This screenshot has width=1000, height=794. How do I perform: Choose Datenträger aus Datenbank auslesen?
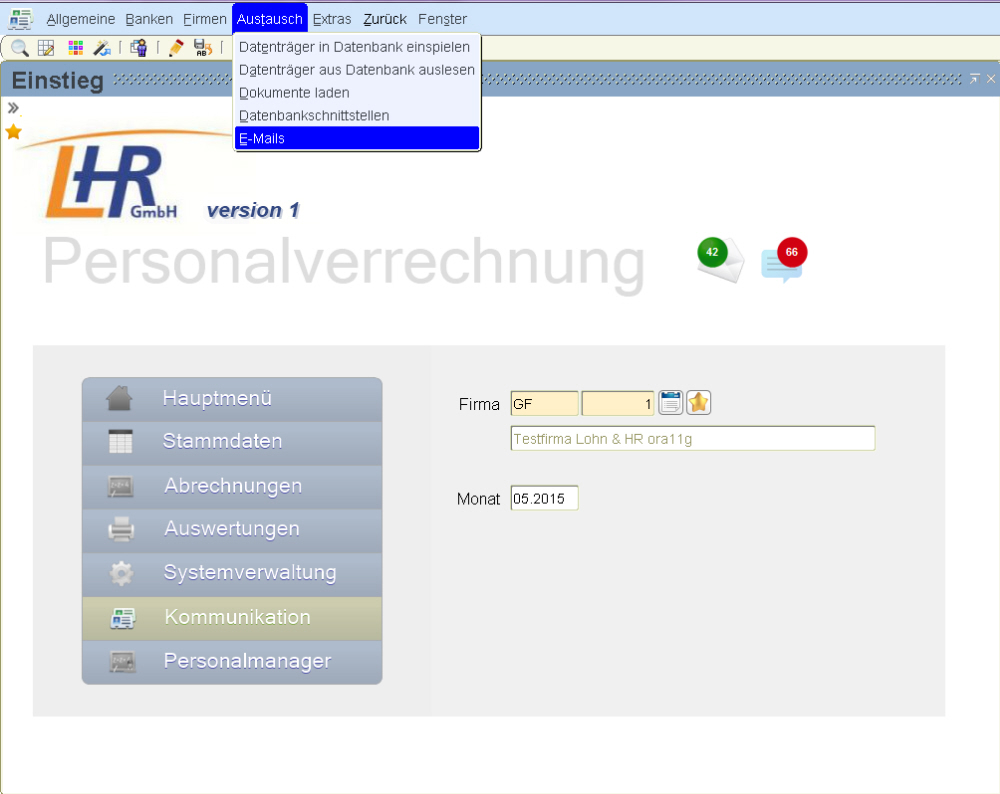(x=357, y=70)
